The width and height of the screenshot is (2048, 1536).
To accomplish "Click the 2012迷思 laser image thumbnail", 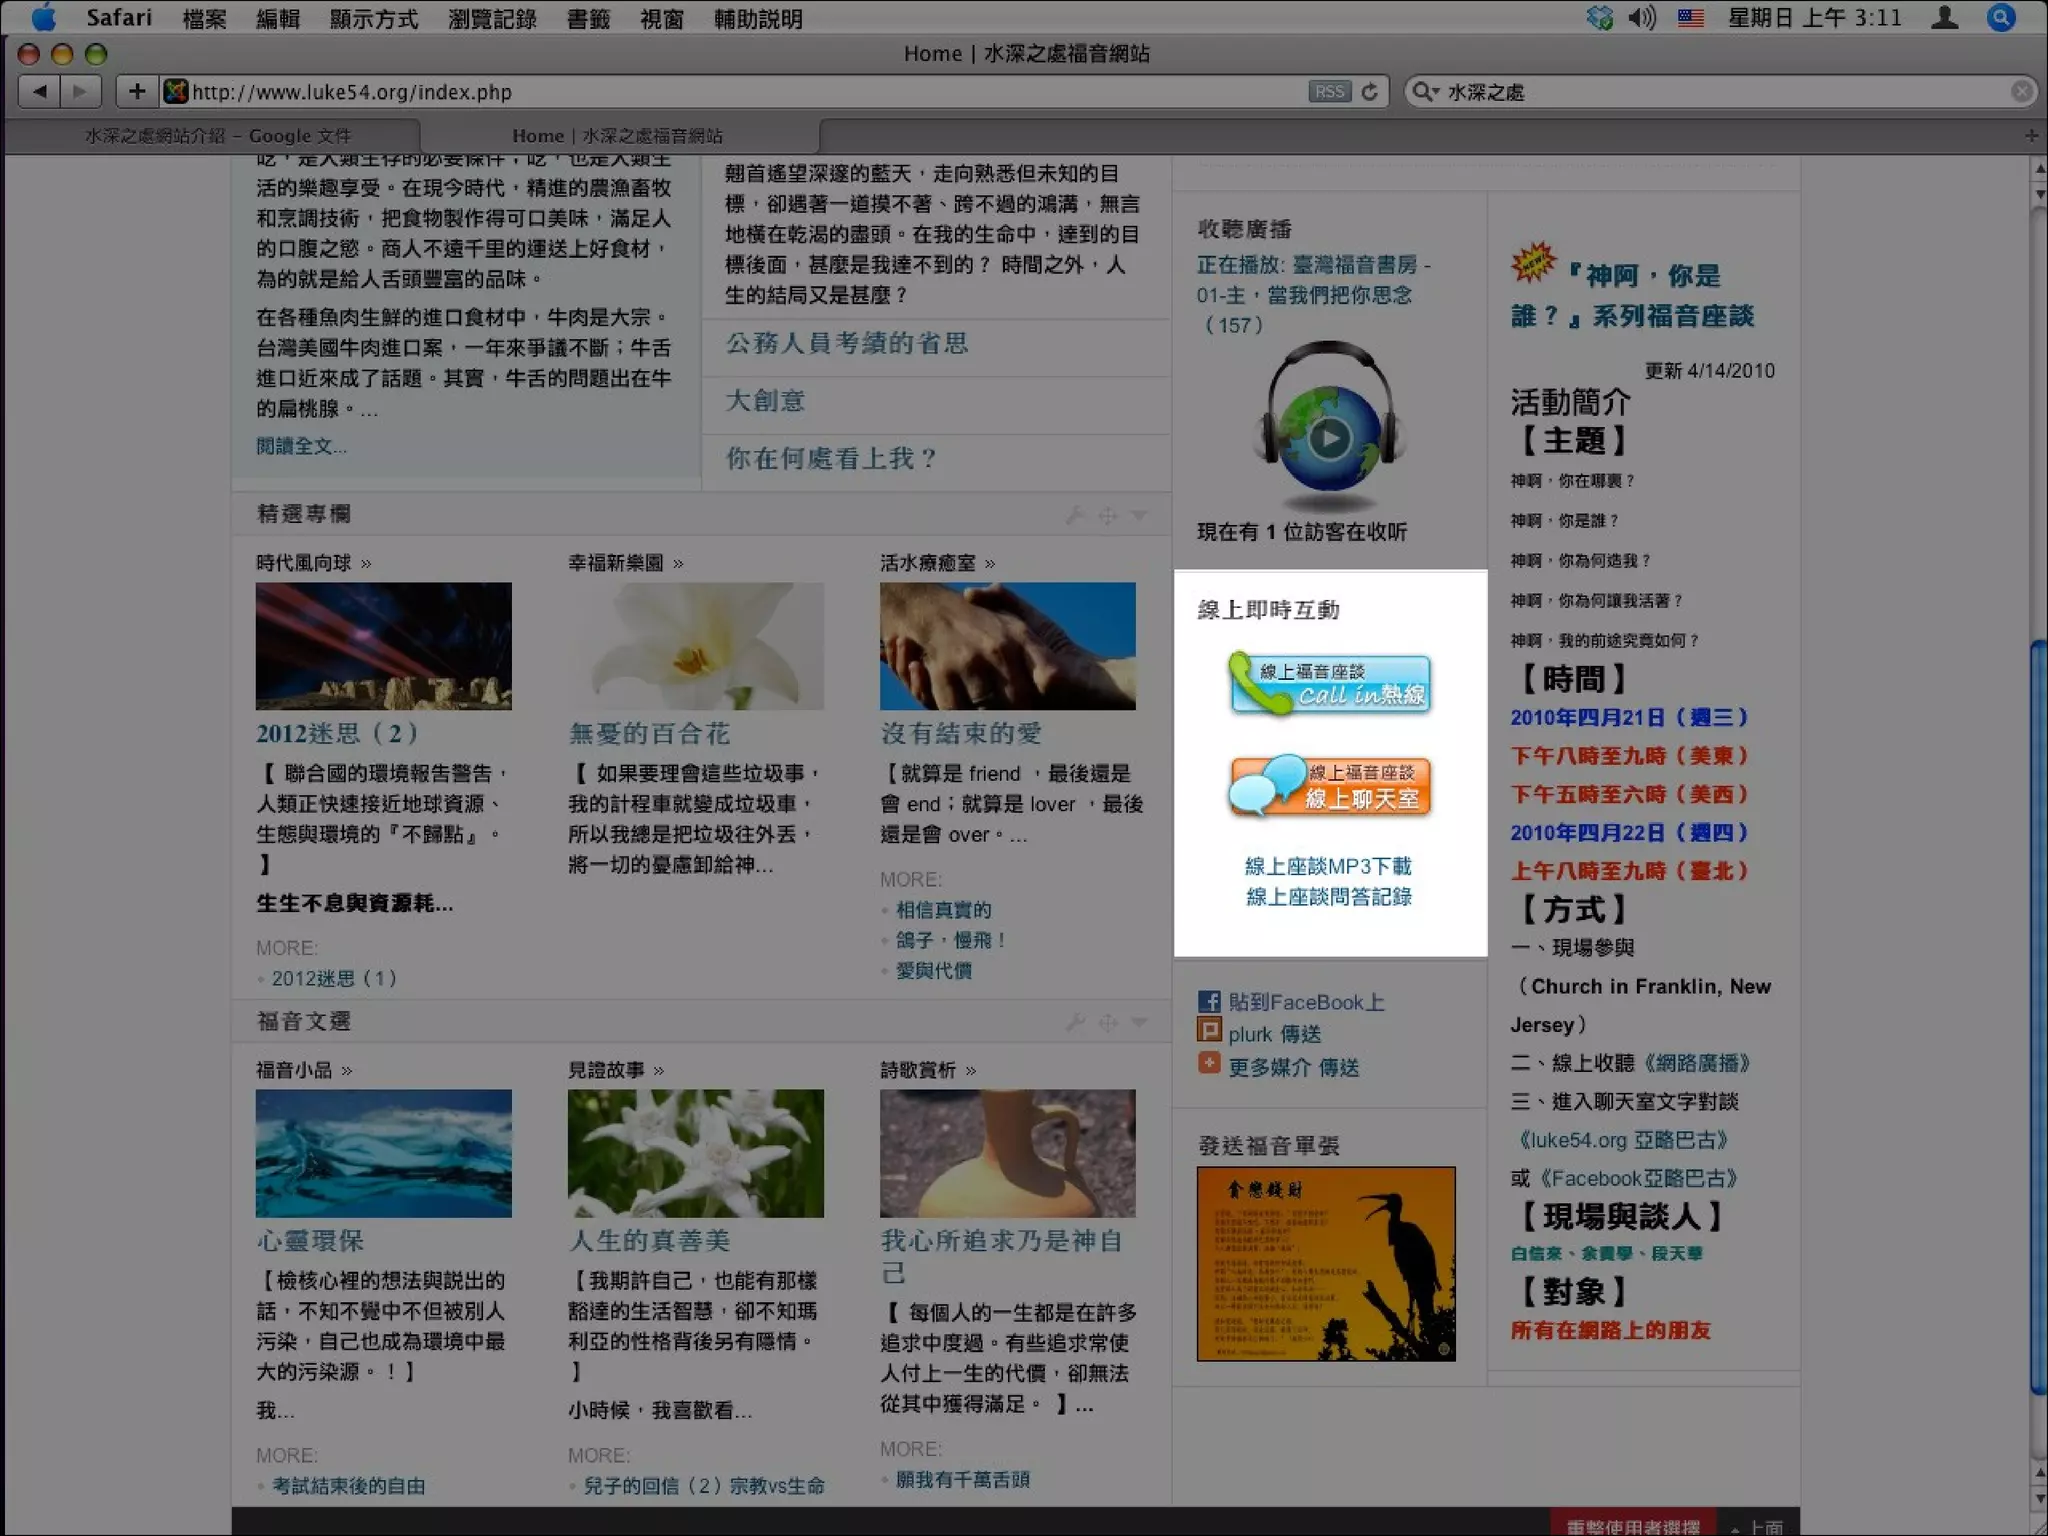I will click(x=383, y=646).
